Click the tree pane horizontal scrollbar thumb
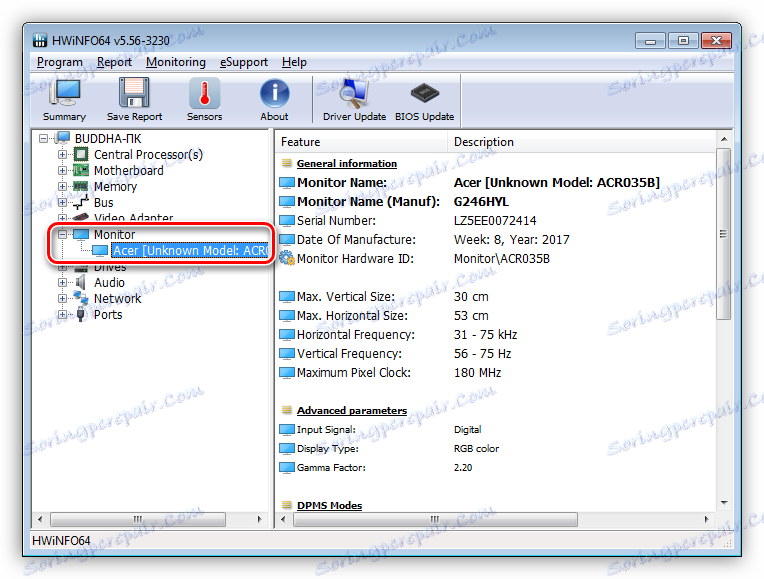The image size is (764, 579). (x=138, y=520)
